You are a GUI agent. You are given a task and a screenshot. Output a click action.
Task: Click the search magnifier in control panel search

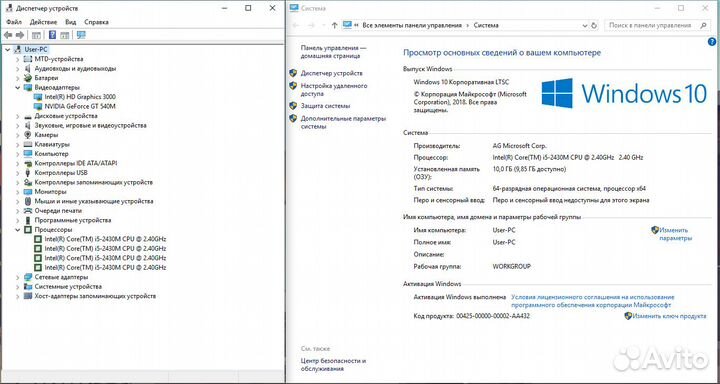[x=703, y=26]
